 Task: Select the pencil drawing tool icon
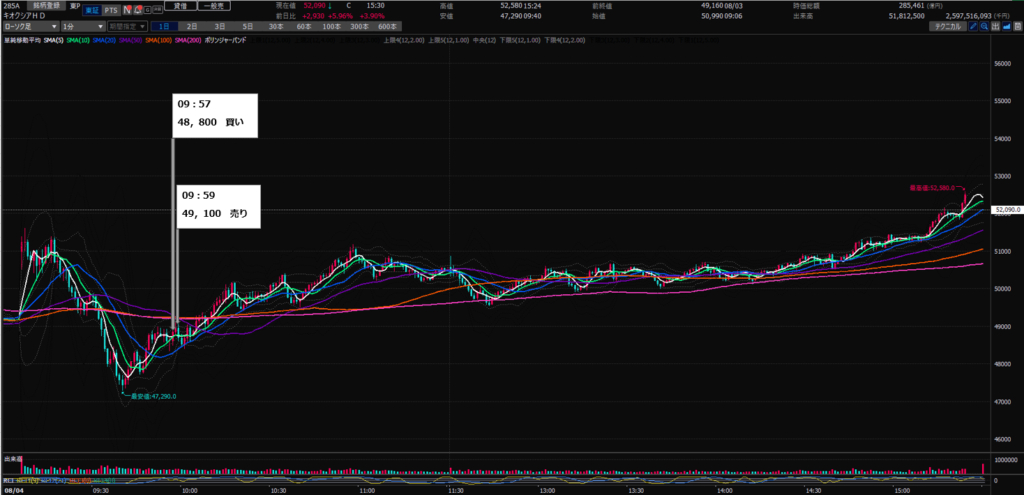[x=973, y=26]
